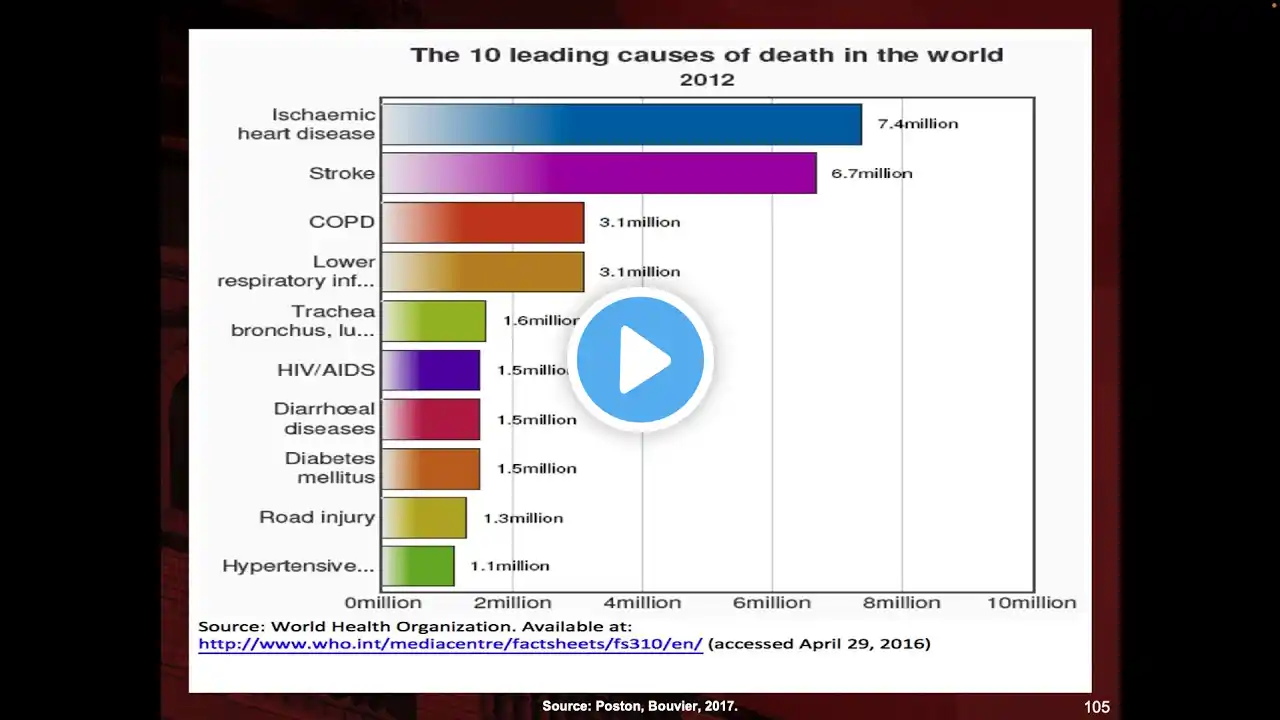The width and height of the screenshot is (1280, 720).
Task: Click the red COPD bar
Action: [x=483, y=222]
